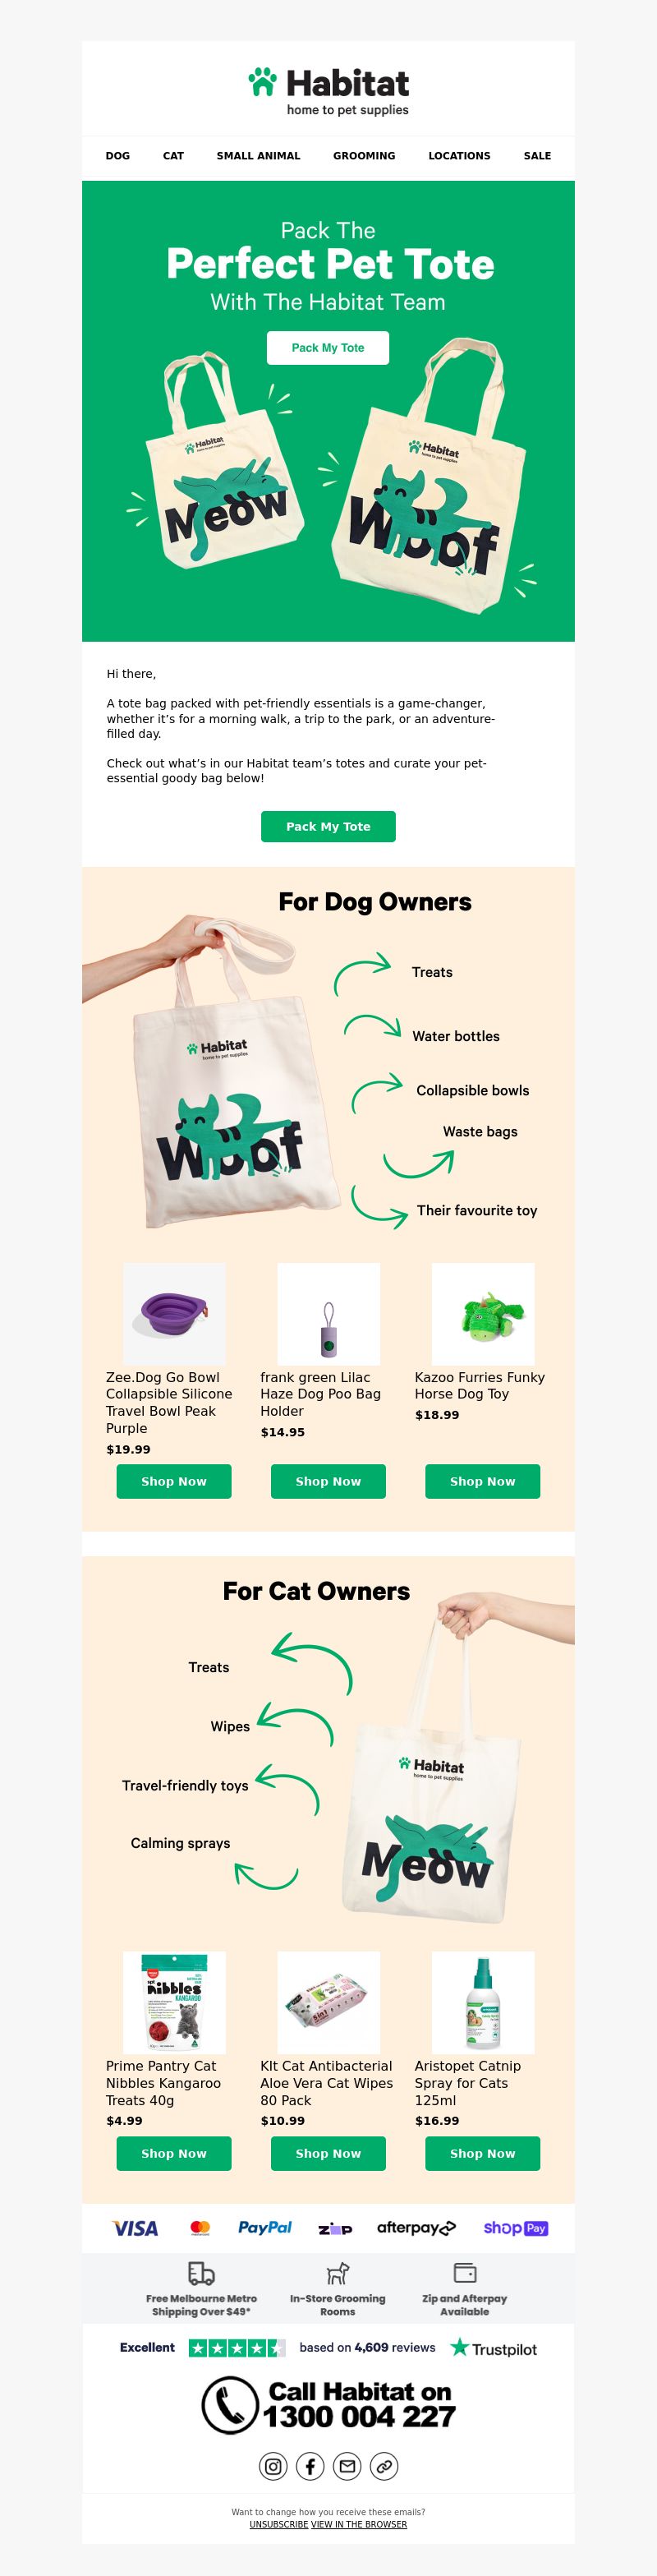657x2576 pixels.
Task: Open the DOG menu item
Action: tap(118, 156)
